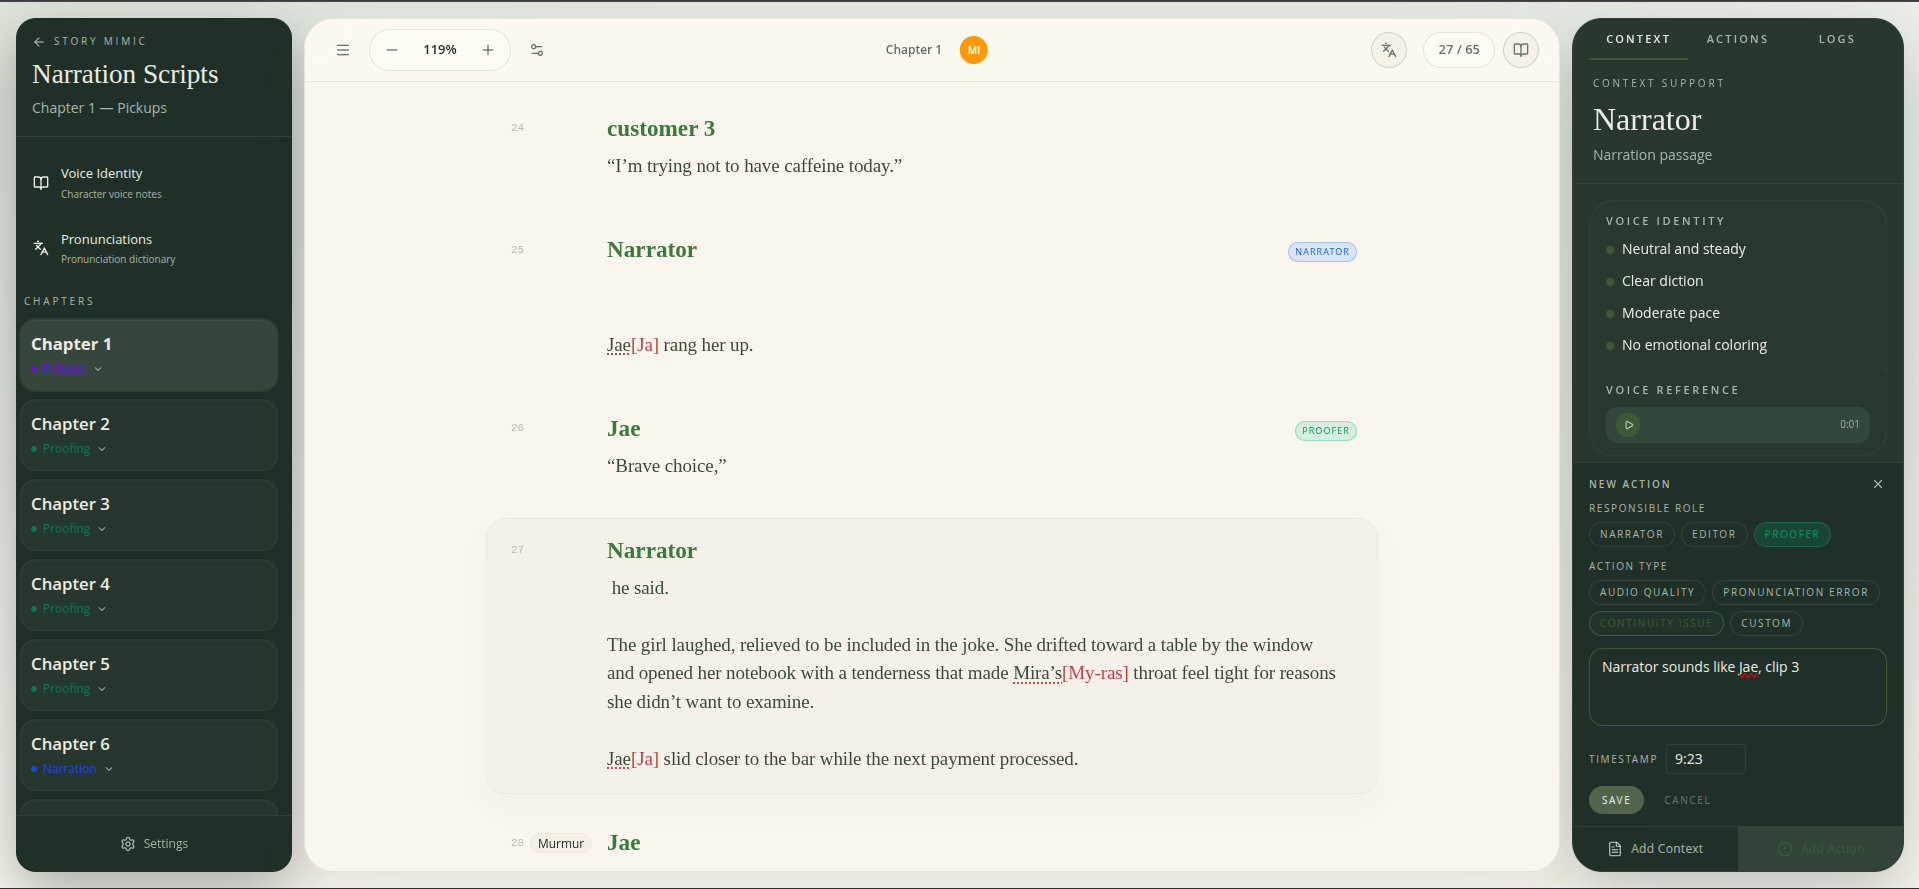
Task: Select Chapter 3 in sidebar
Action: click(149, 515)
